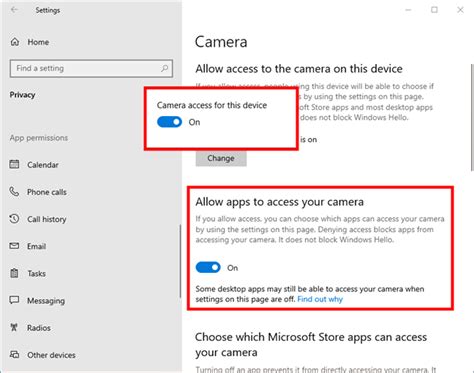Open the Call history permissions page

[x=47, y=219]
